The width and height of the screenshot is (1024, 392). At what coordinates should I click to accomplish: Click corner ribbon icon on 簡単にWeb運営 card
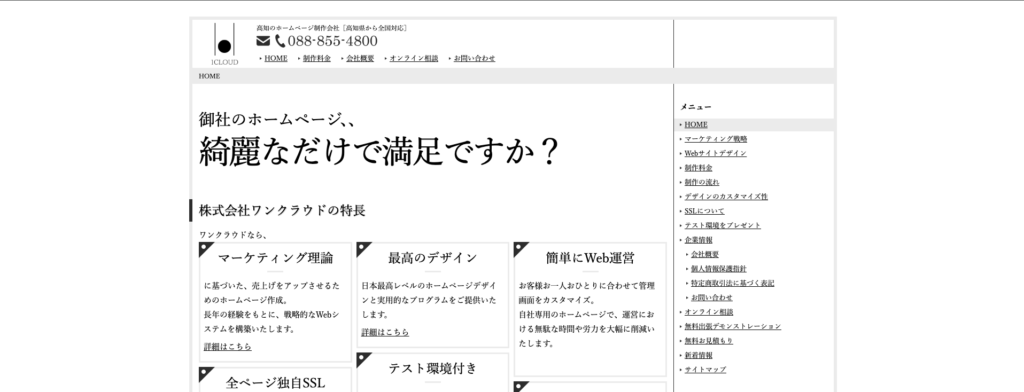click(520, 249)
